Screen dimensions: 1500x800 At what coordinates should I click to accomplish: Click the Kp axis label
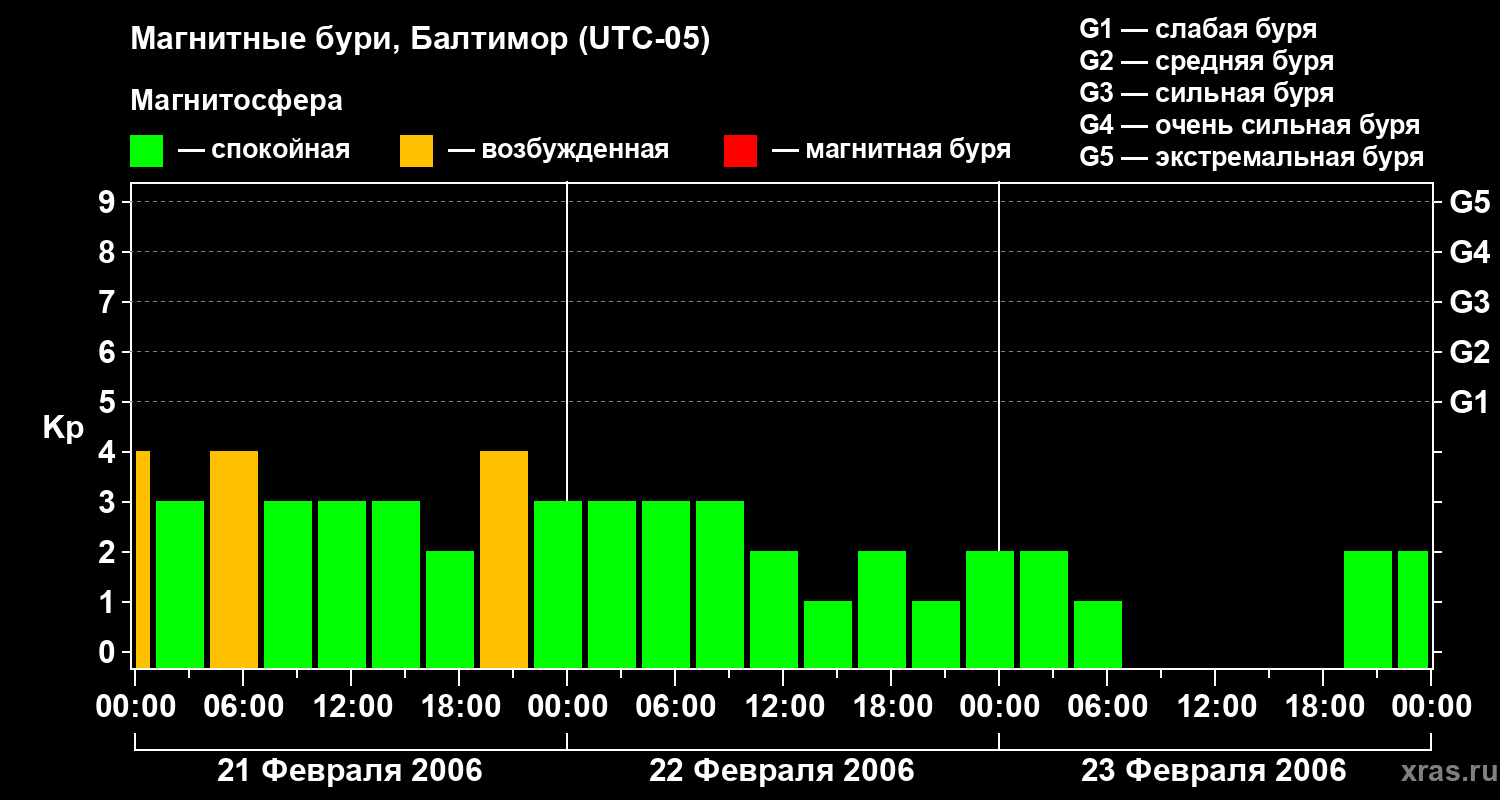(63, 428)
